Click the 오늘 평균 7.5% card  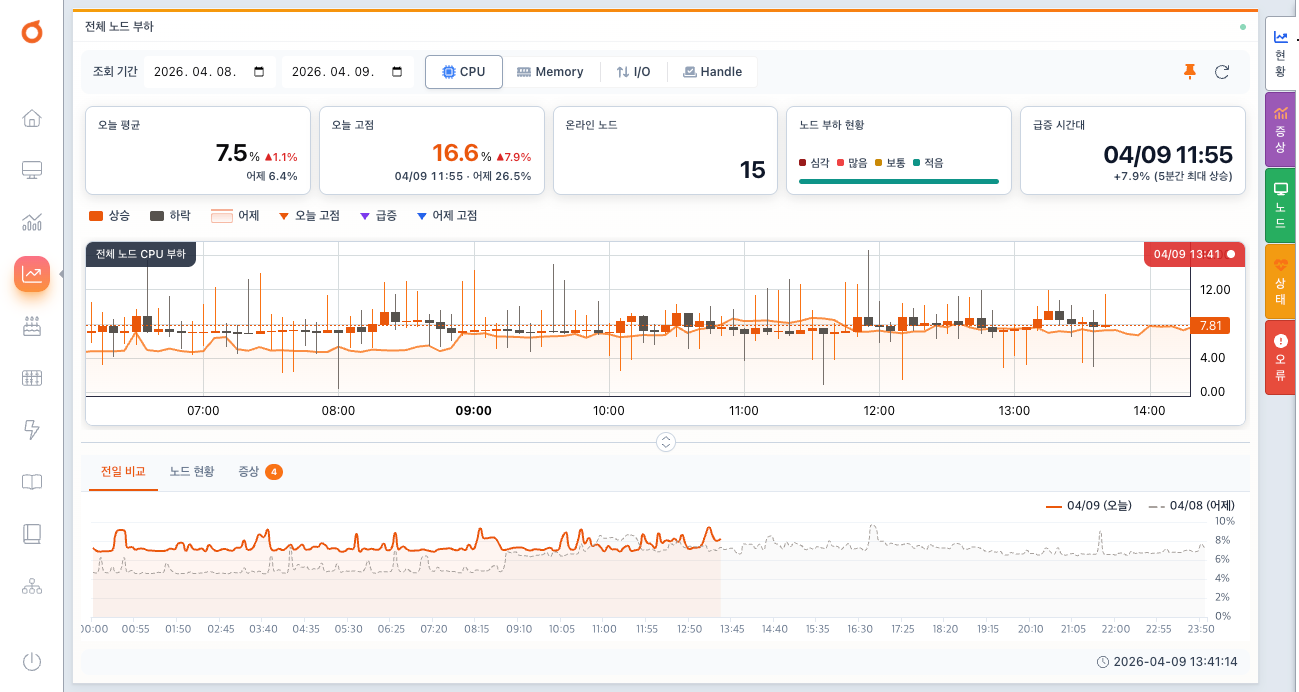(198, 151)
